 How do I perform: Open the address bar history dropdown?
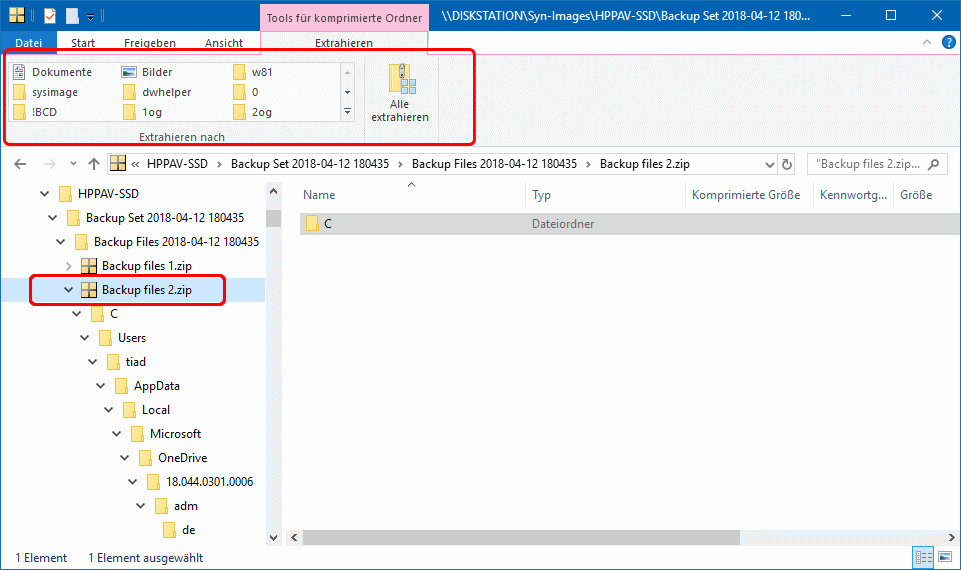pyautogui.click(x=767, y=164)
